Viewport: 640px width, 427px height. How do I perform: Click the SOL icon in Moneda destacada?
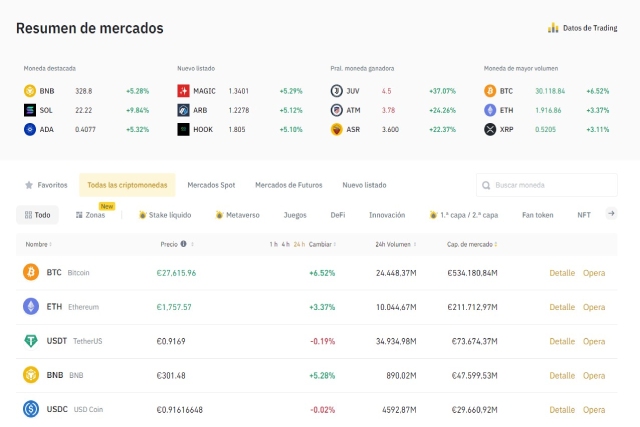[30, 110]
